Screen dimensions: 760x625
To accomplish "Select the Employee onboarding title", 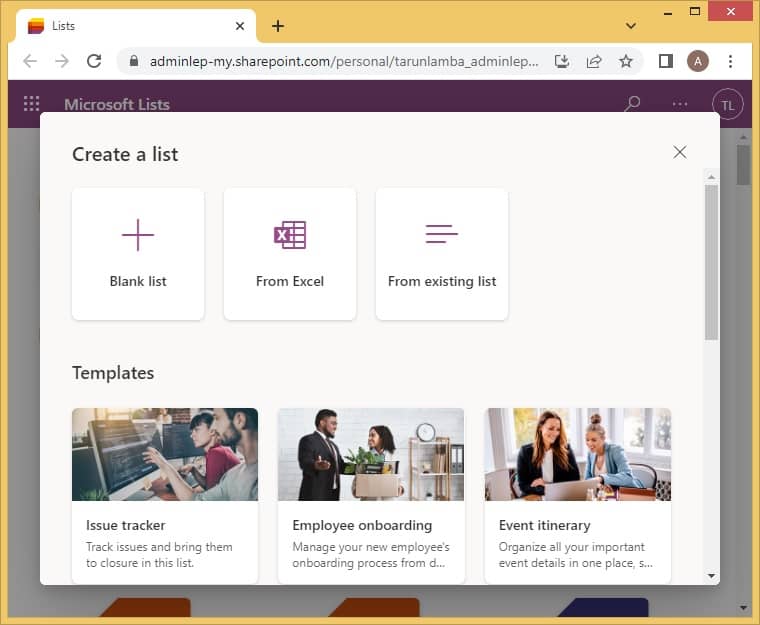I will click(362, 526).
